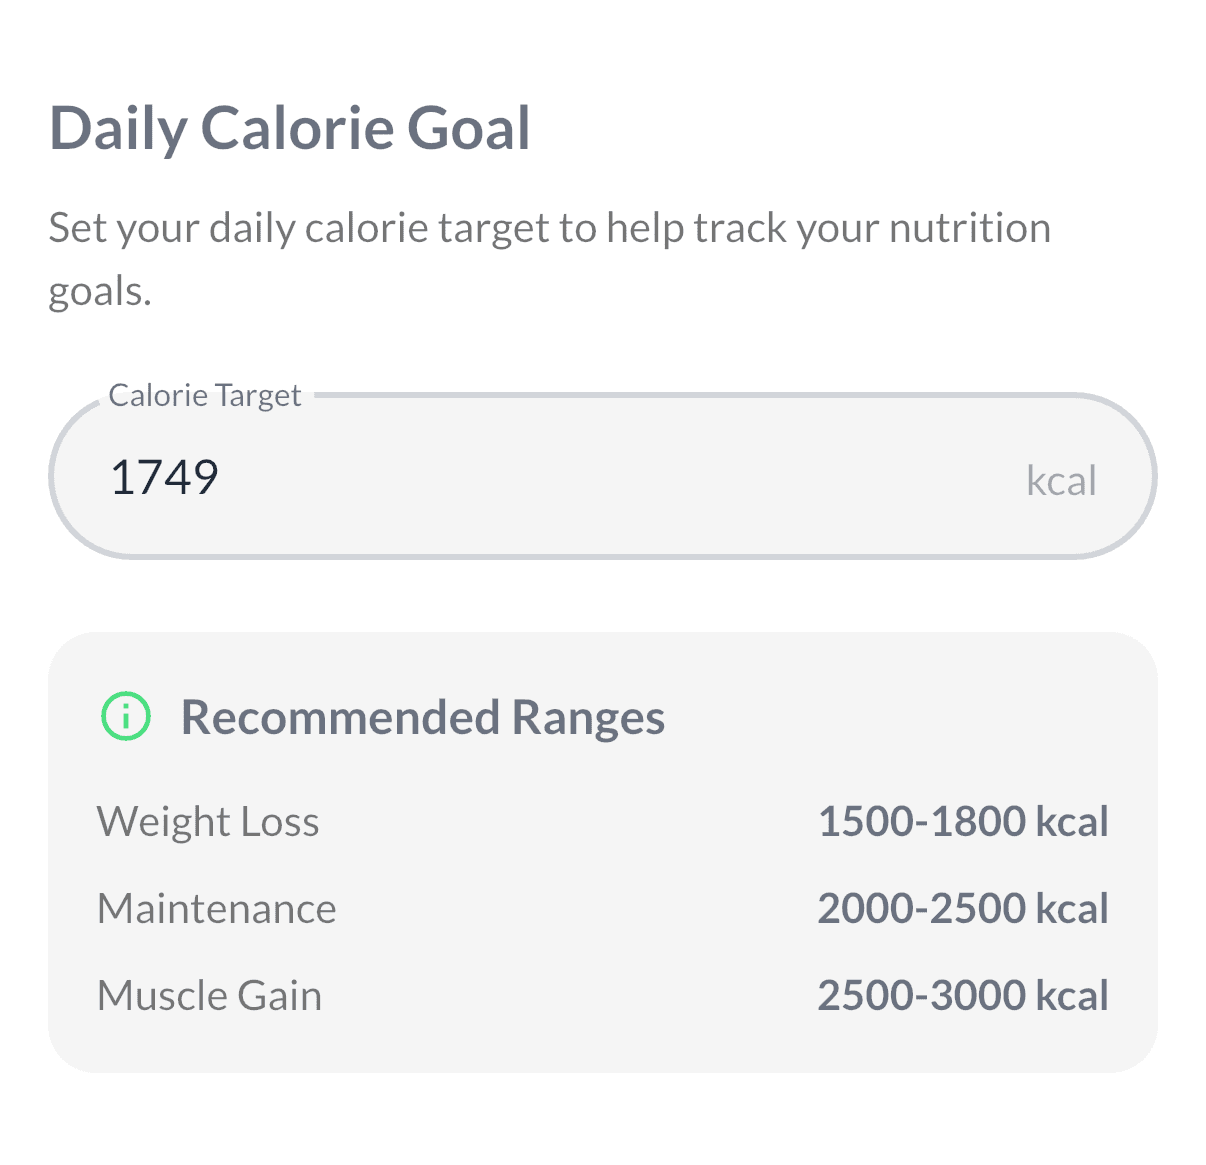Click the kcal unit label

coord(1061,480)
